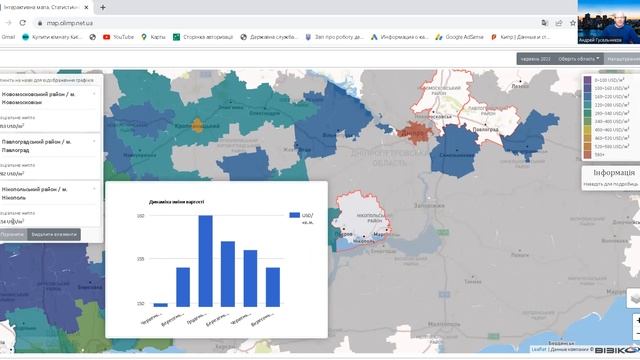Open the YouTube bookmark
Screen dimensions: 640x360
click(118, 37)
